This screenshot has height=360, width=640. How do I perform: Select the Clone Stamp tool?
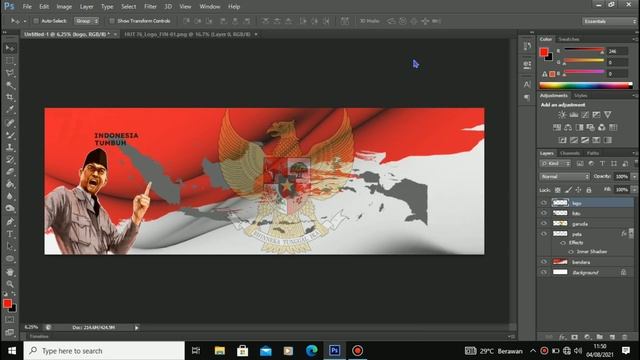(x=10, y=147)
